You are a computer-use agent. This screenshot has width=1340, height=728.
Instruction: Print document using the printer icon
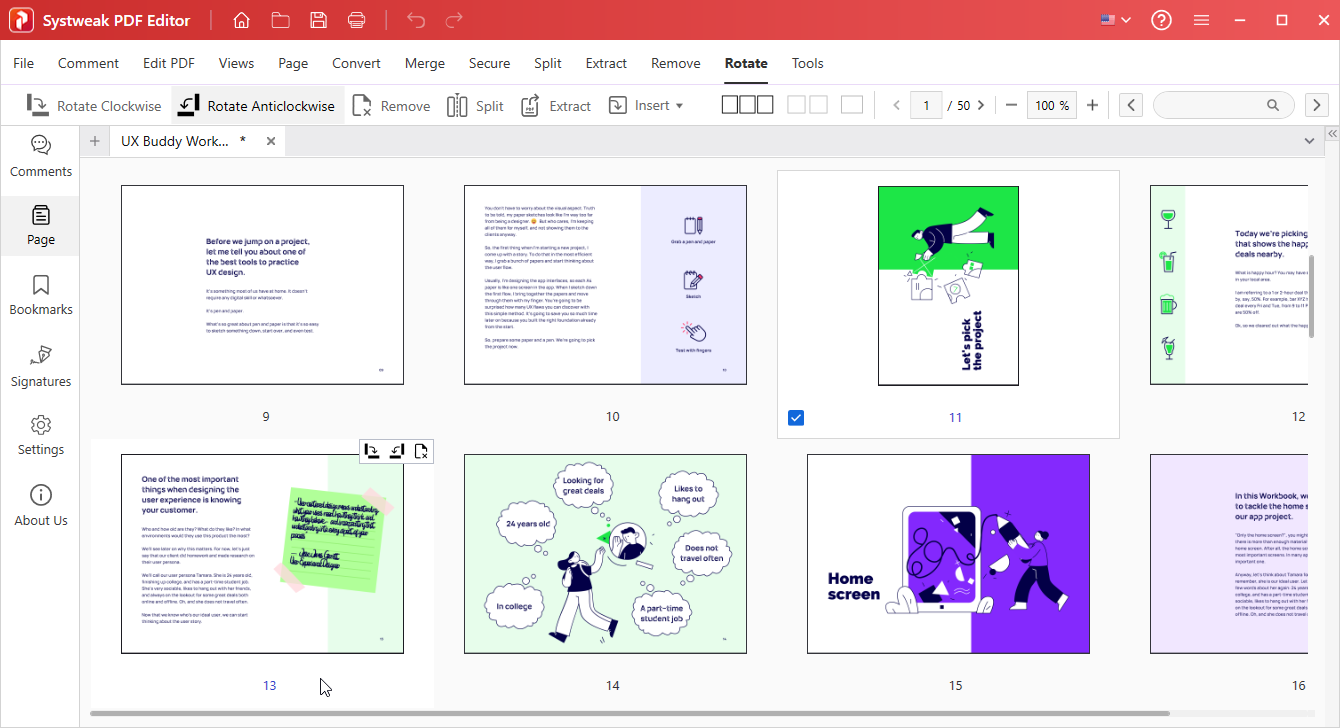coord(357,20)
